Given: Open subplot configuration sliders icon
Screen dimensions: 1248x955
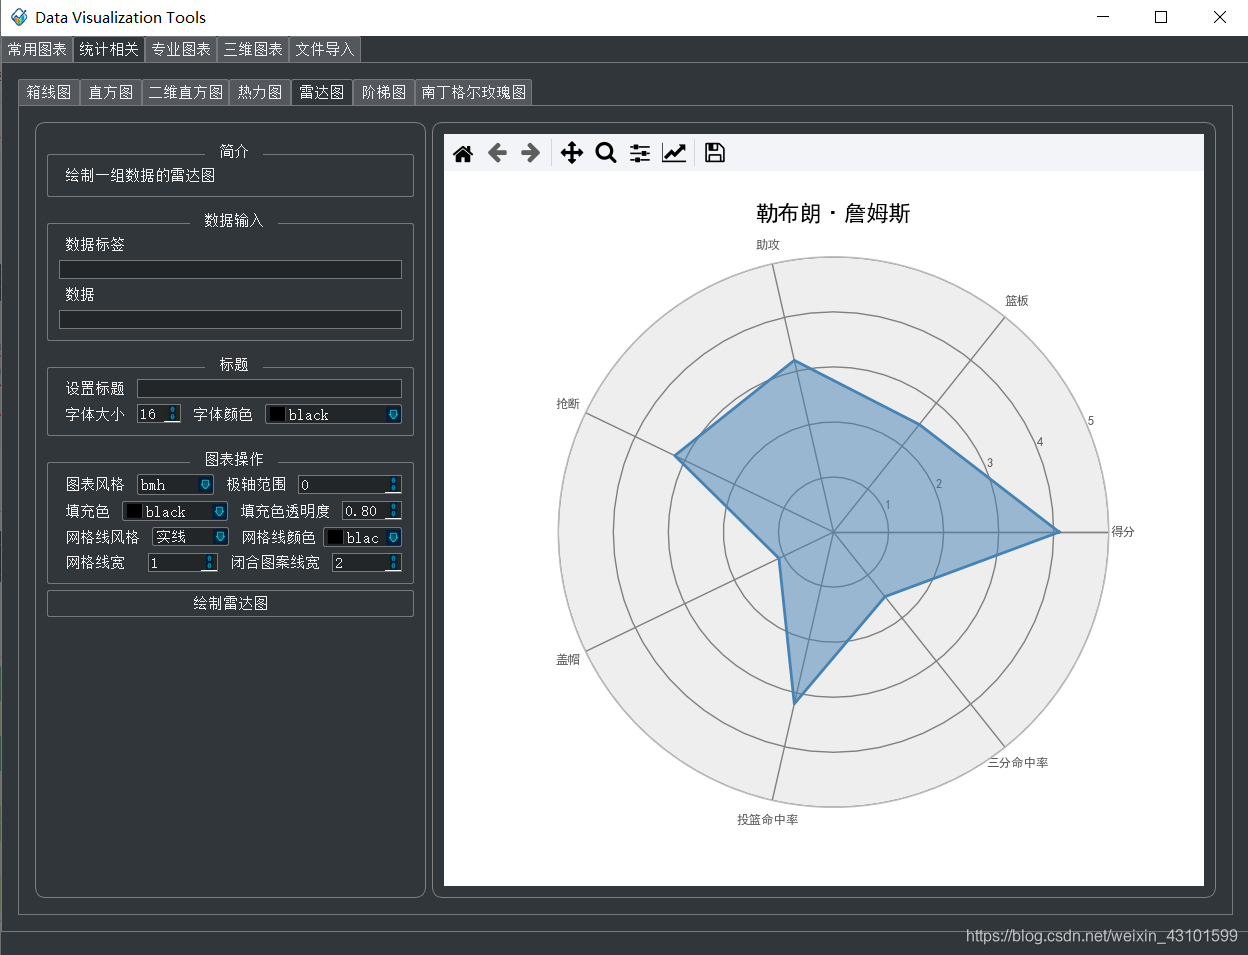Looking at the screenshot, I should pyautogui.click(x=640, y=153).
